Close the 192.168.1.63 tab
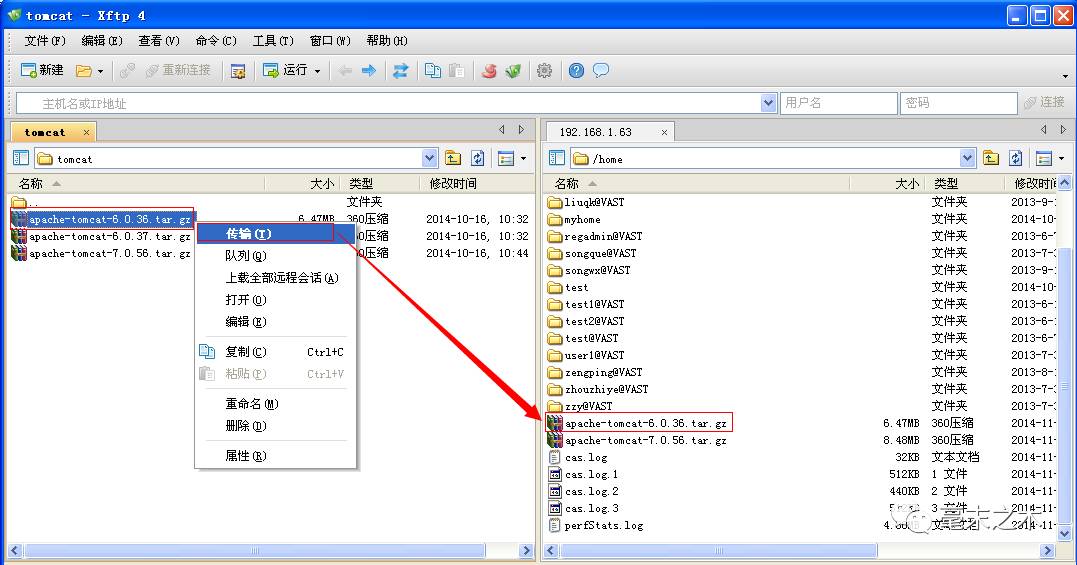The image size is (1077, 565). click(x=664, y=132)
